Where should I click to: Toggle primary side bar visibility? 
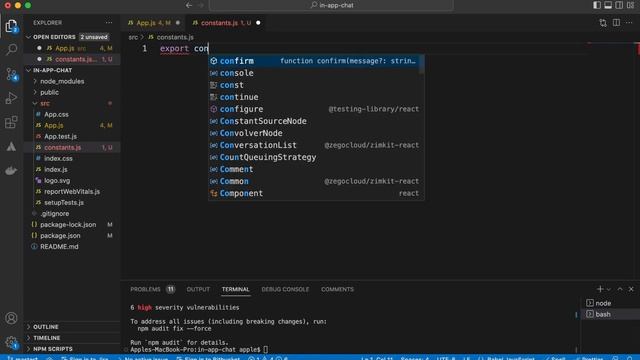pyautogui.click(x=597, y=5)
